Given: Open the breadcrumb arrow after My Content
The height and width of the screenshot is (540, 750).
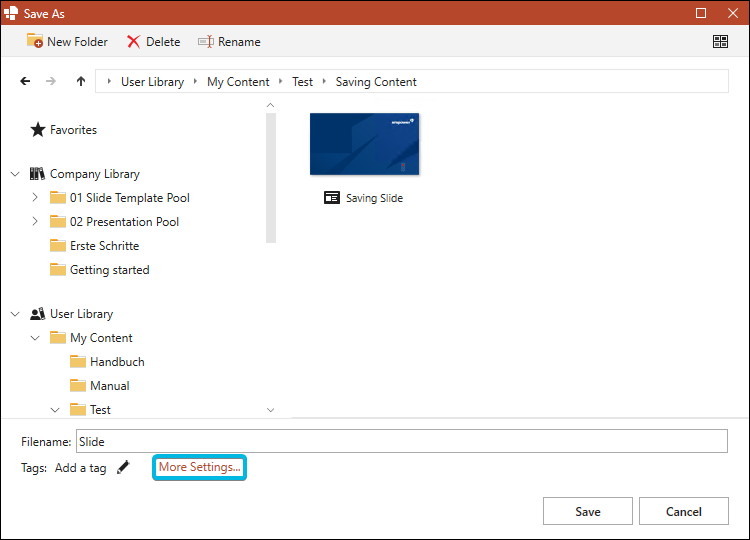Looking at the screenshot, I should pos(280,81).
